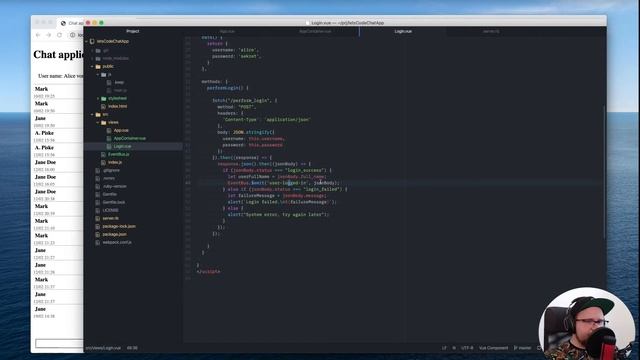The image size is (640, 360).
Task: Click first A. Pinke message in Chat window
Action: 44,133
